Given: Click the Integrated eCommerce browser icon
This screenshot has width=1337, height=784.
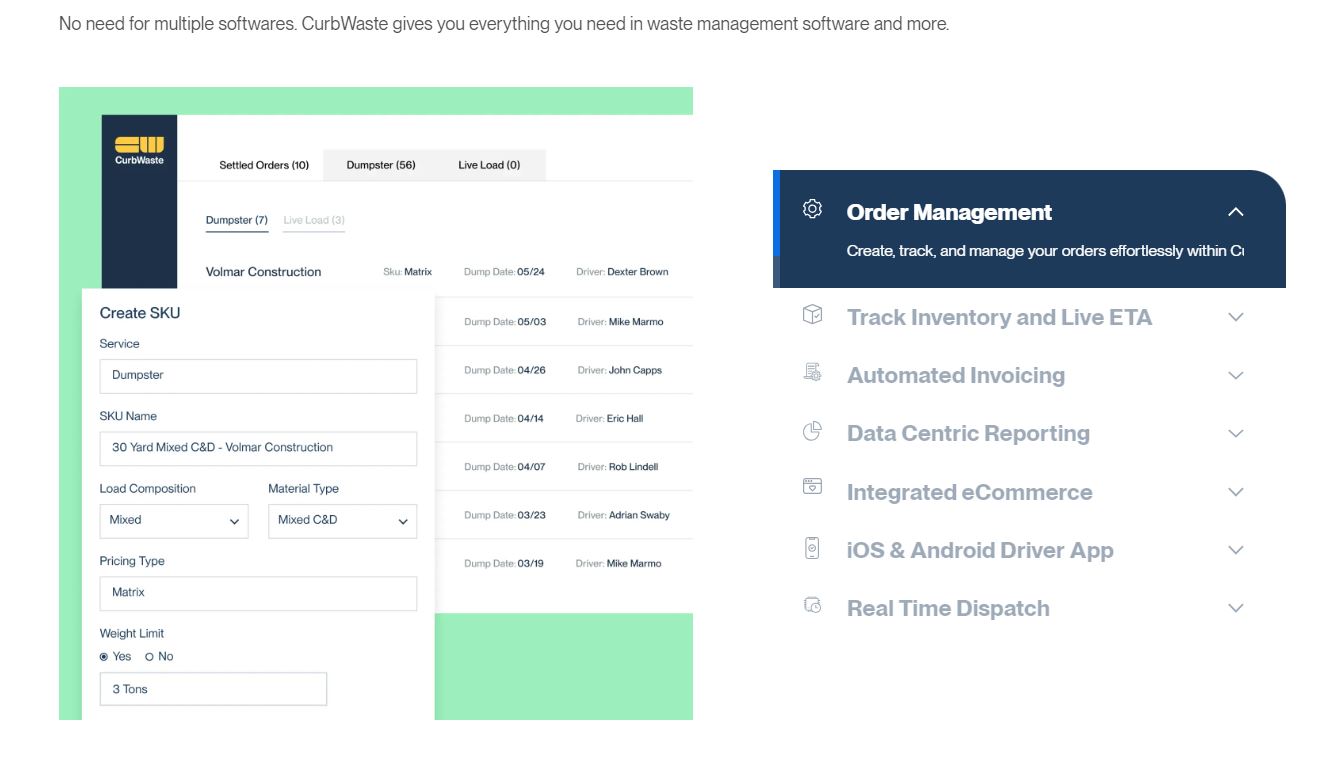Looking at the screenshot, I should click(812, 487).
